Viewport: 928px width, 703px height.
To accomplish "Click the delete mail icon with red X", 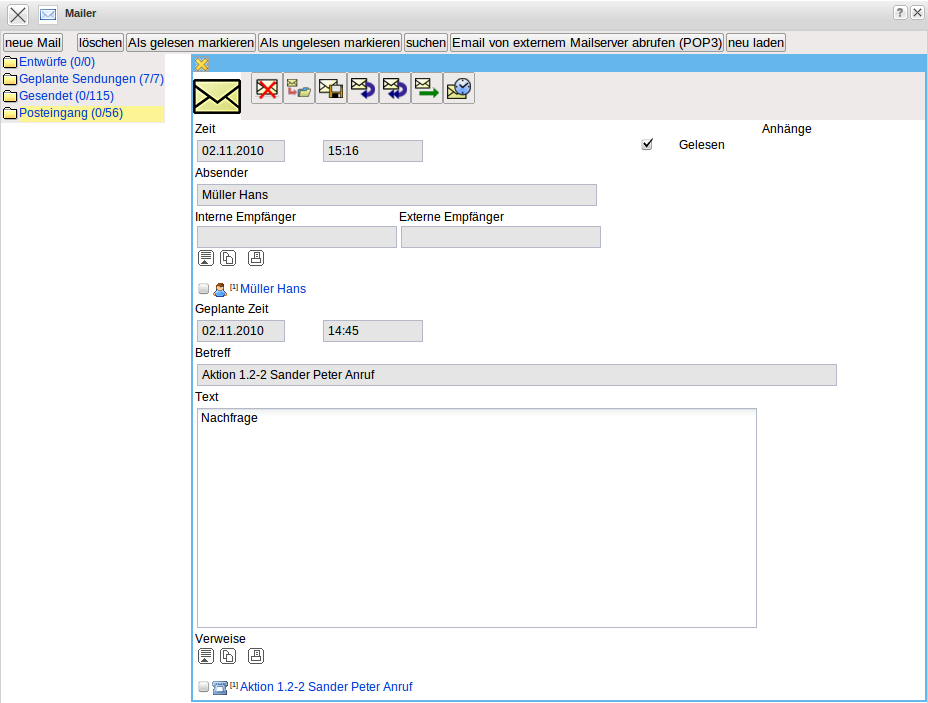I will (267, 88).
